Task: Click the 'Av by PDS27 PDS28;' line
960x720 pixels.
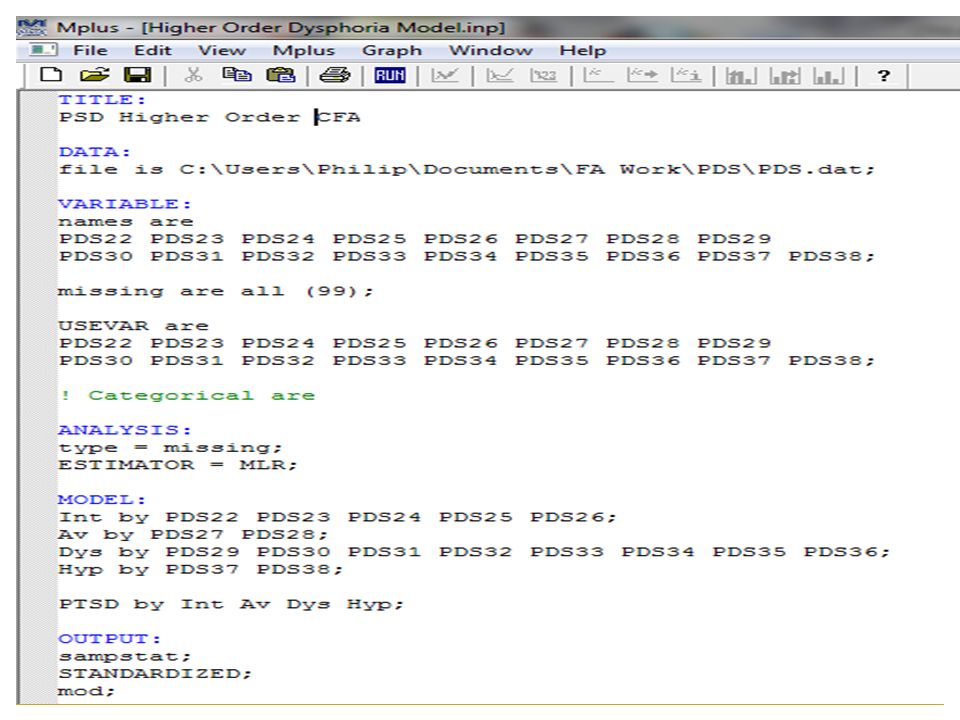Action: (193, 534)
